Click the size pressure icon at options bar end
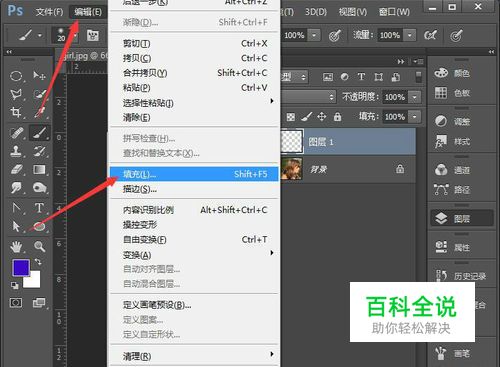500x367 pixels. 456,35
